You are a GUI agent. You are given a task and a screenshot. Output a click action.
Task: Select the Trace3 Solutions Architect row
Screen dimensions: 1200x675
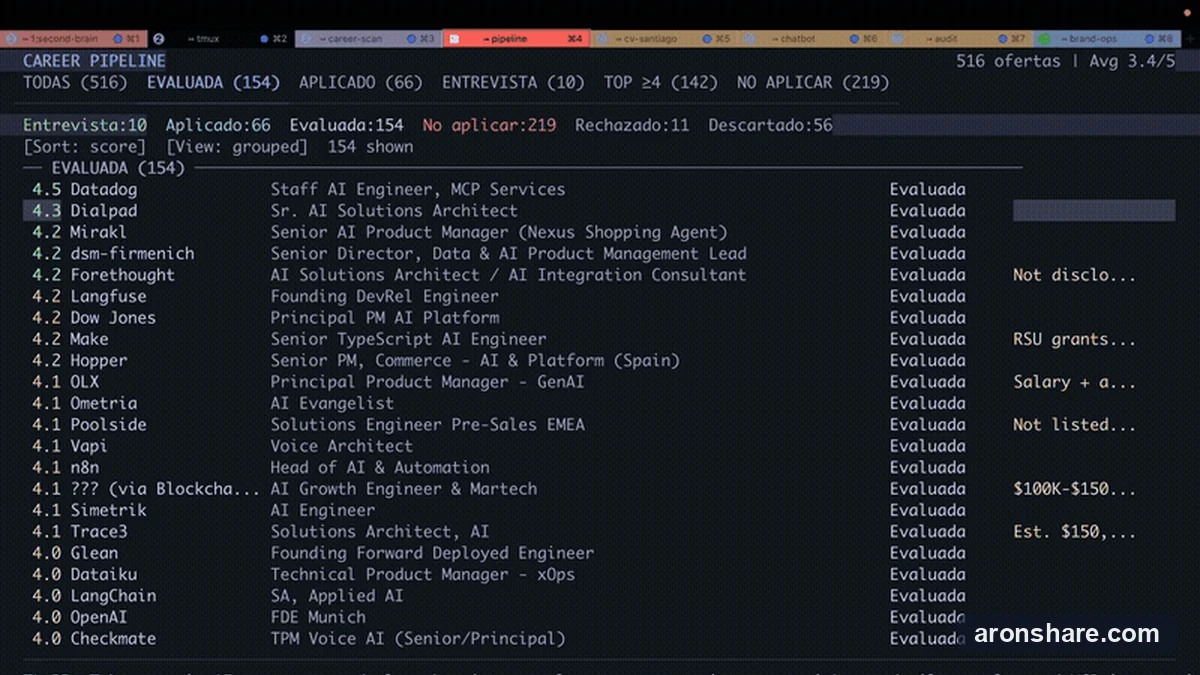point(600,532)
